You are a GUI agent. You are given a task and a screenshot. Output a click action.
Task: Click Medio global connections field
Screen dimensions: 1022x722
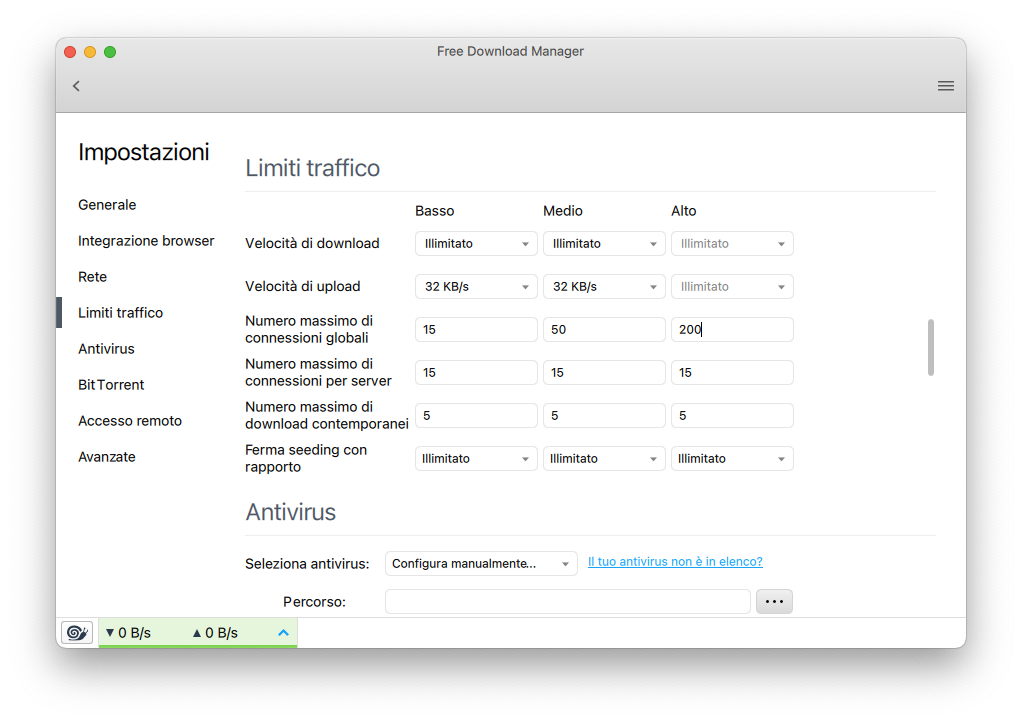[604, 330]
